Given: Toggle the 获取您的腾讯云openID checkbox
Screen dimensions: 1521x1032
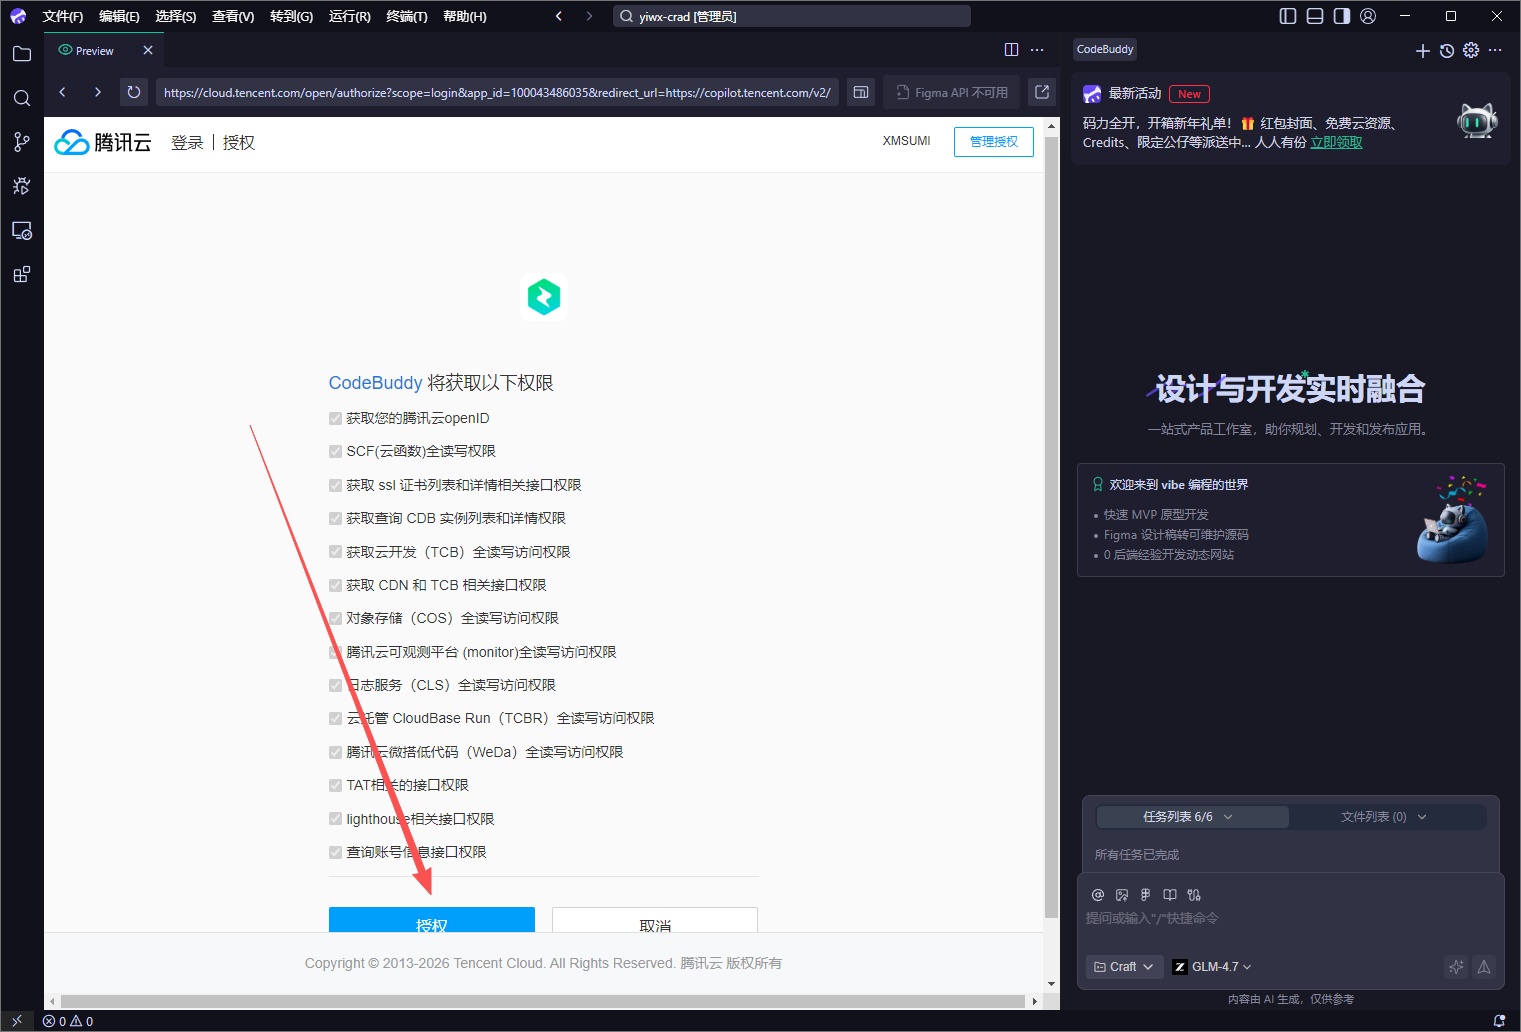Looking at the screenshot, I should [336, 419].
